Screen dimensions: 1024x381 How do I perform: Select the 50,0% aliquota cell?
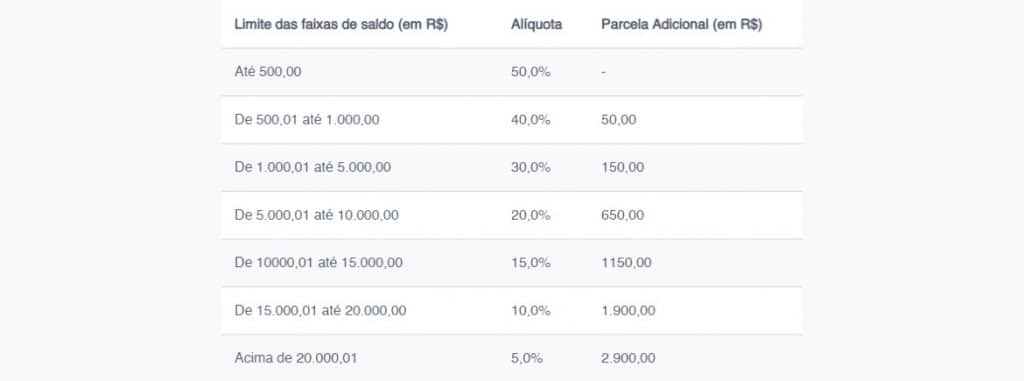coord(531,72)
